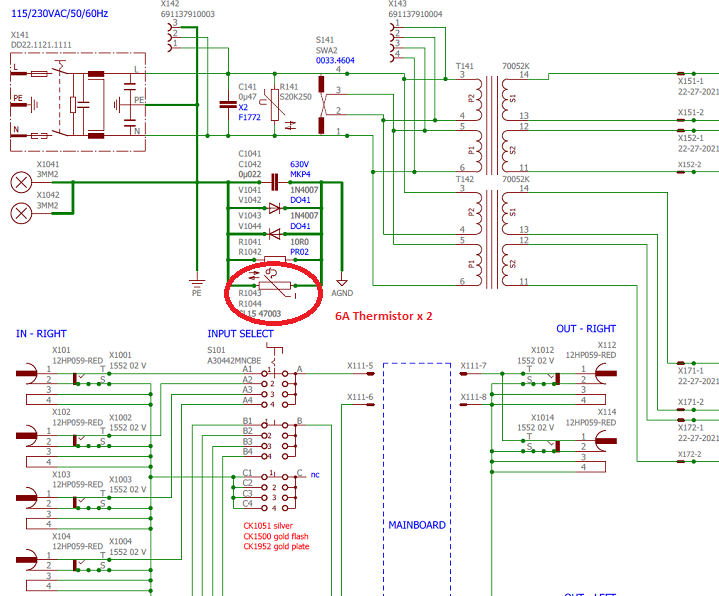Select the DD22.1121.1111 part number

(x=41, y=44)
